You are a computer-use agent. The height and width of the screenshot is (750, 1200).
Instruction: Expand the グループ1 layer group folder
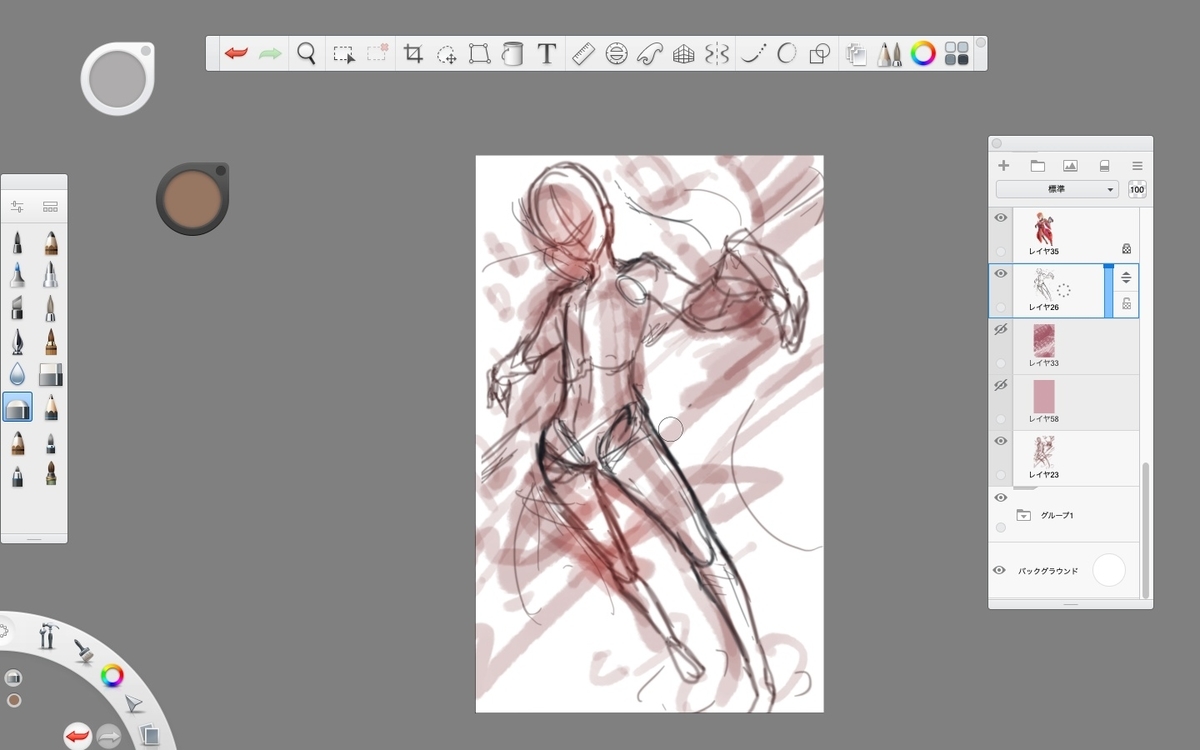coord(1023,515)
